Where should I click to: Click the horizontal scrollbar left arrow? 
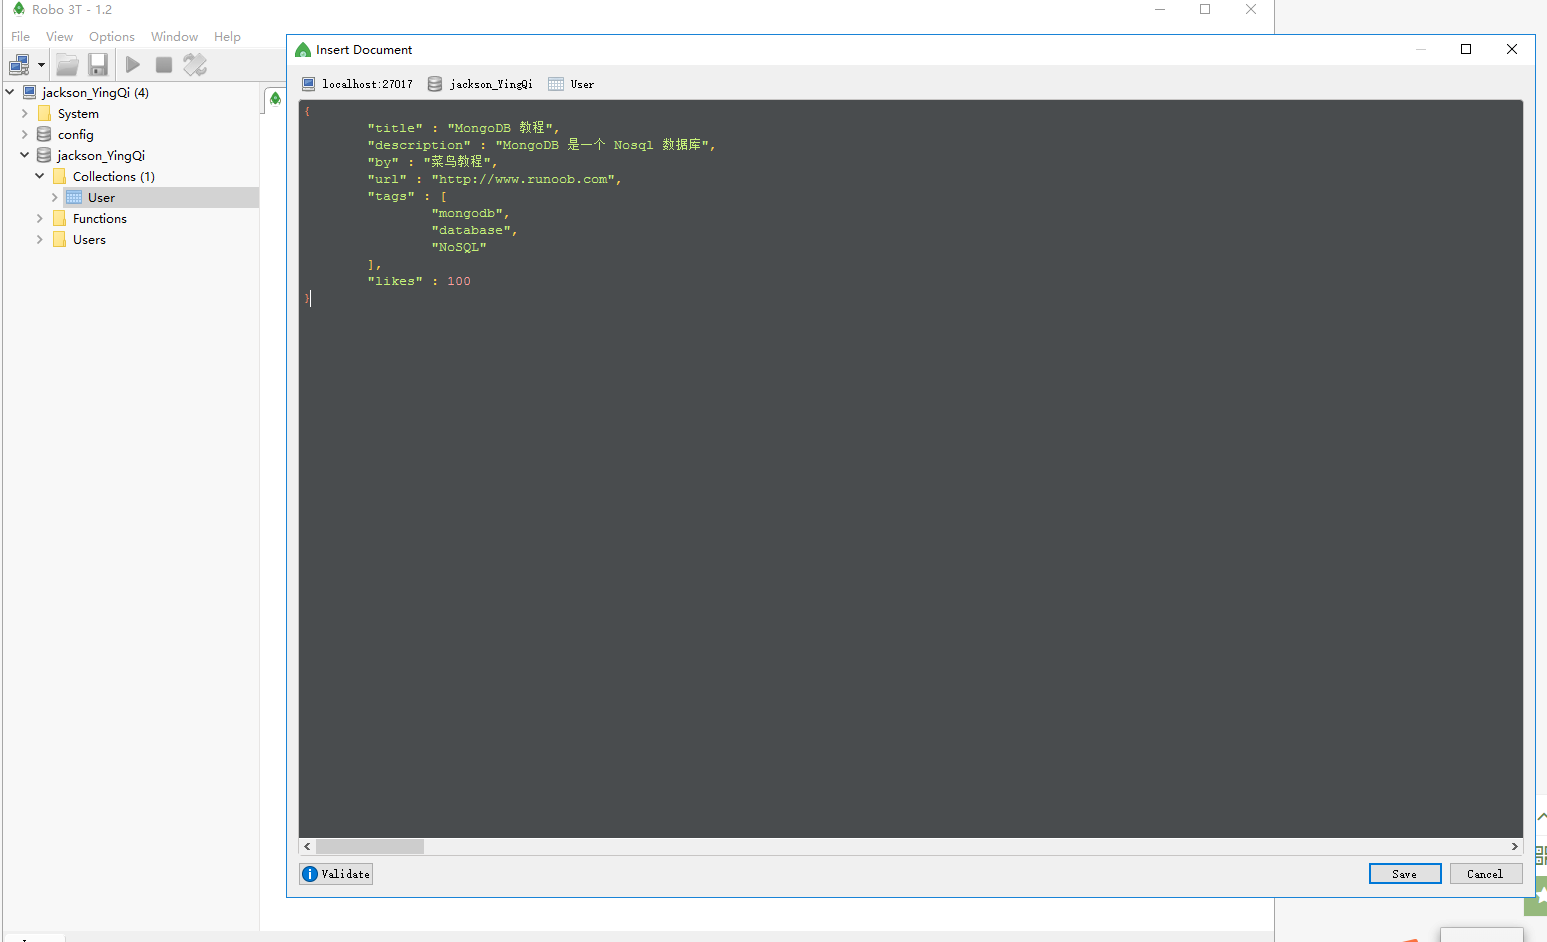tap(307, 847)
